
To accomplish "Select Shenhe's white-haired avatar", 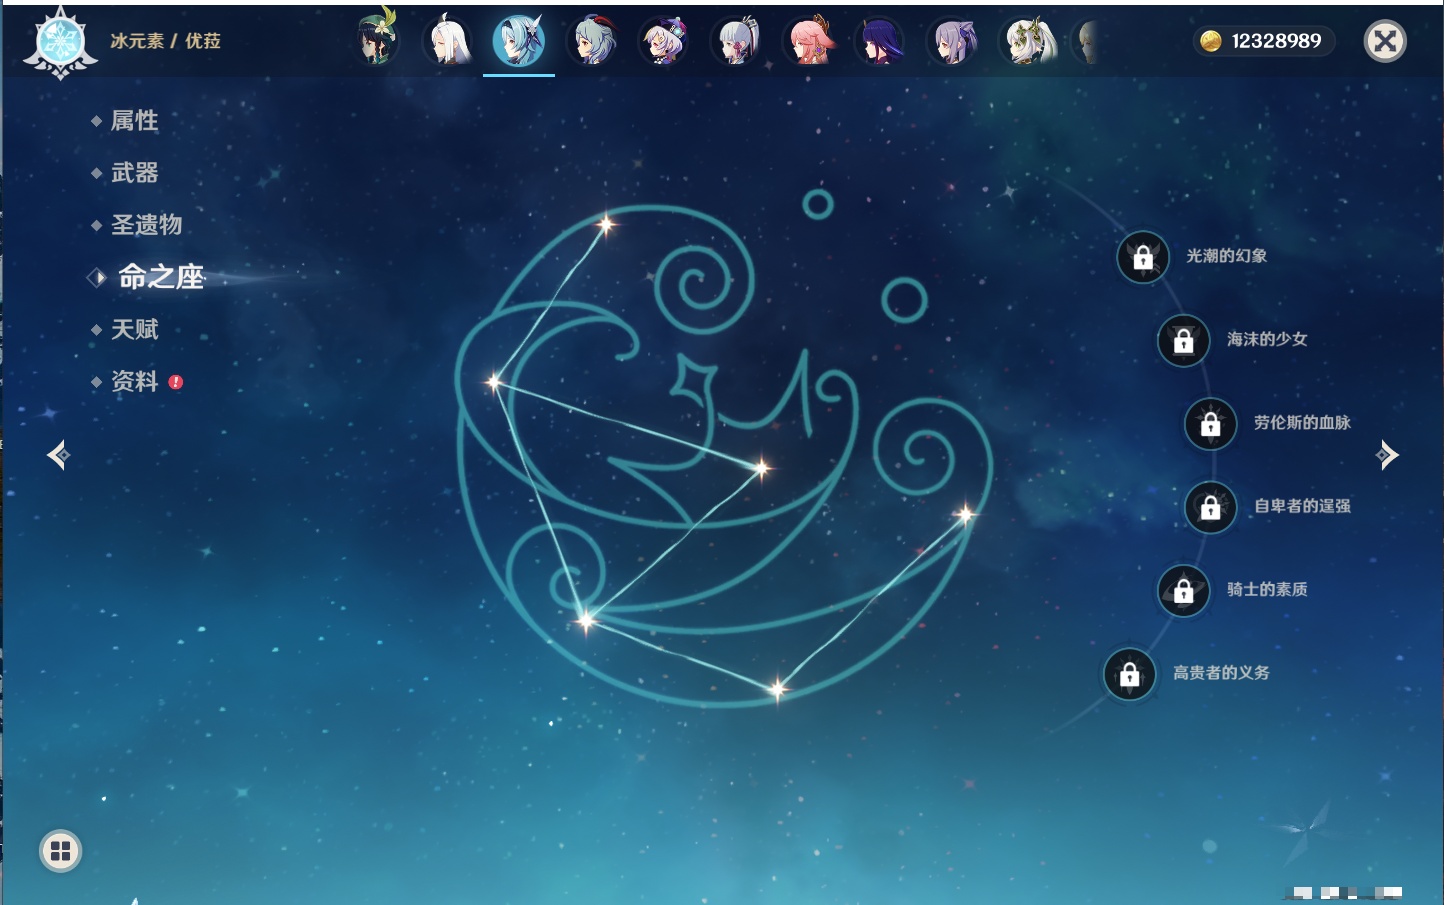I will tap(448, 41).
